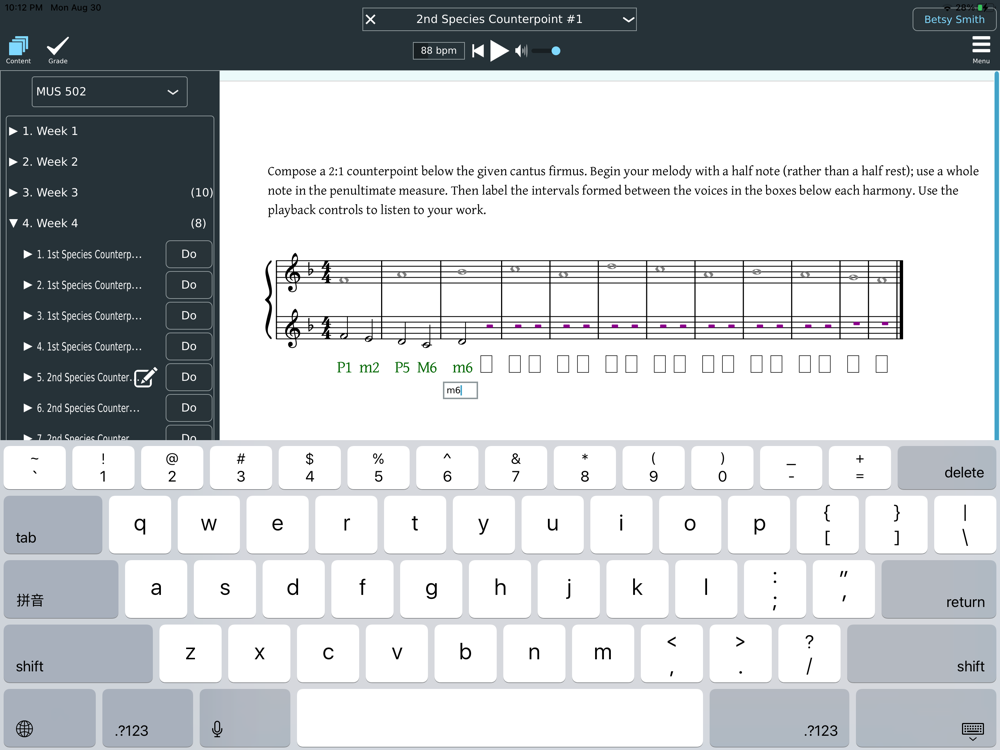This screenshot has width=1000, height=750.
Task: Select the green P5 interval label
Action: [402, 367]
